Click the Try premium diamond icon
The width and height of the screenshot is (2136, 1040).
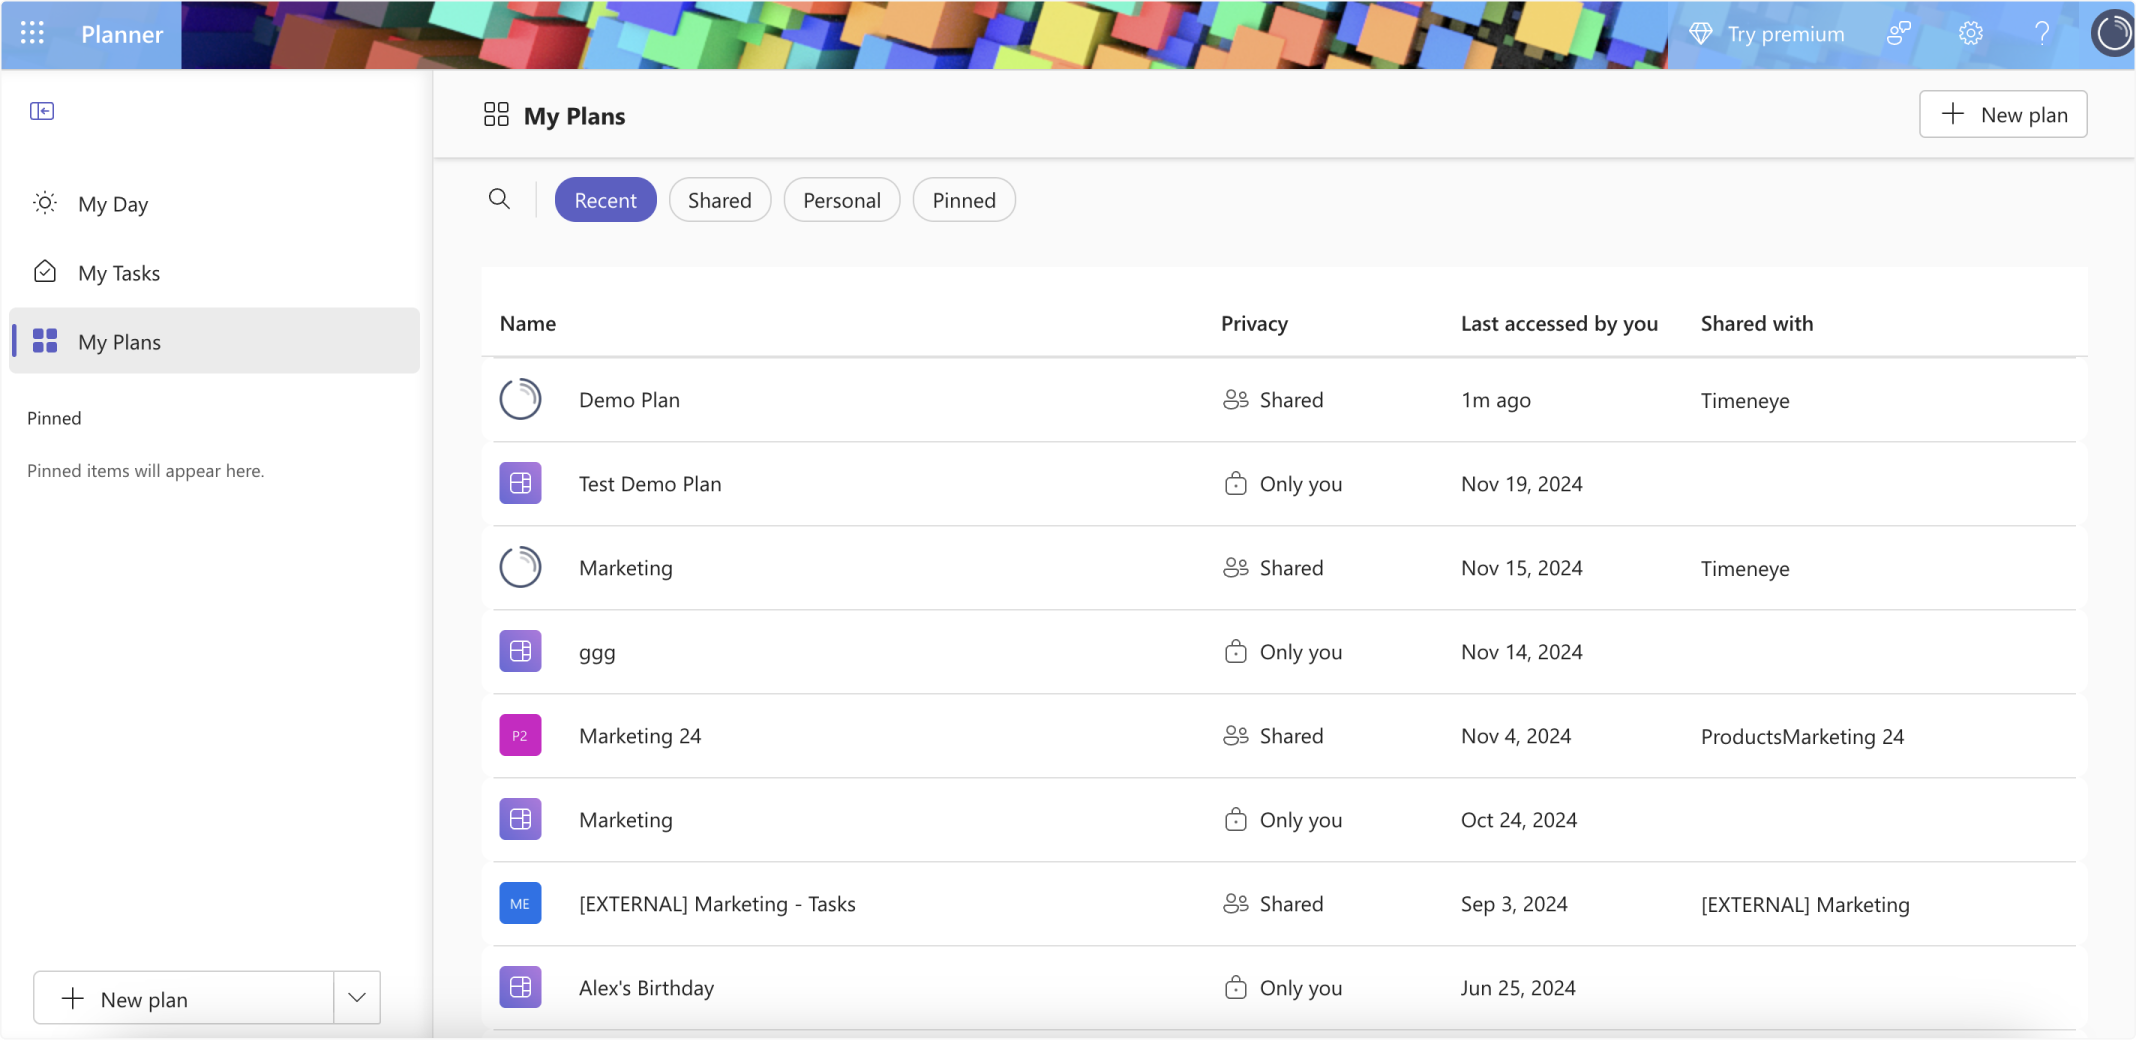point(1700,34)
